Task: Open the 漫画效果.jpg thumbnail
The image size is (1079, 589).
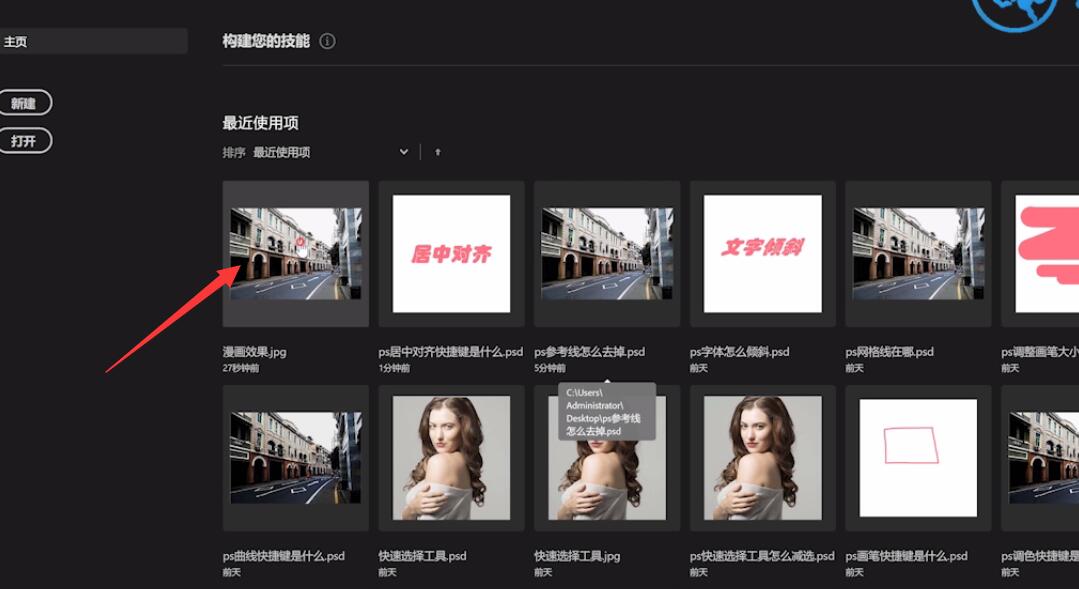Action: [x=296, y=254]
